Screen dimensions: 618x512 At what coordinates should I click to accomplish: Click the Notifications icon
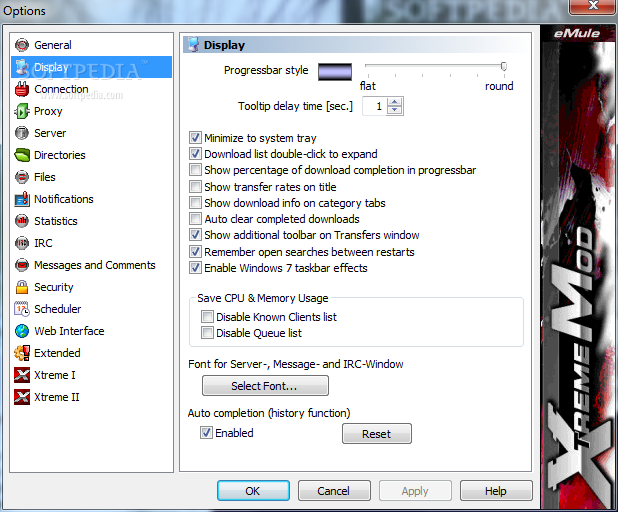pos(22,199)
